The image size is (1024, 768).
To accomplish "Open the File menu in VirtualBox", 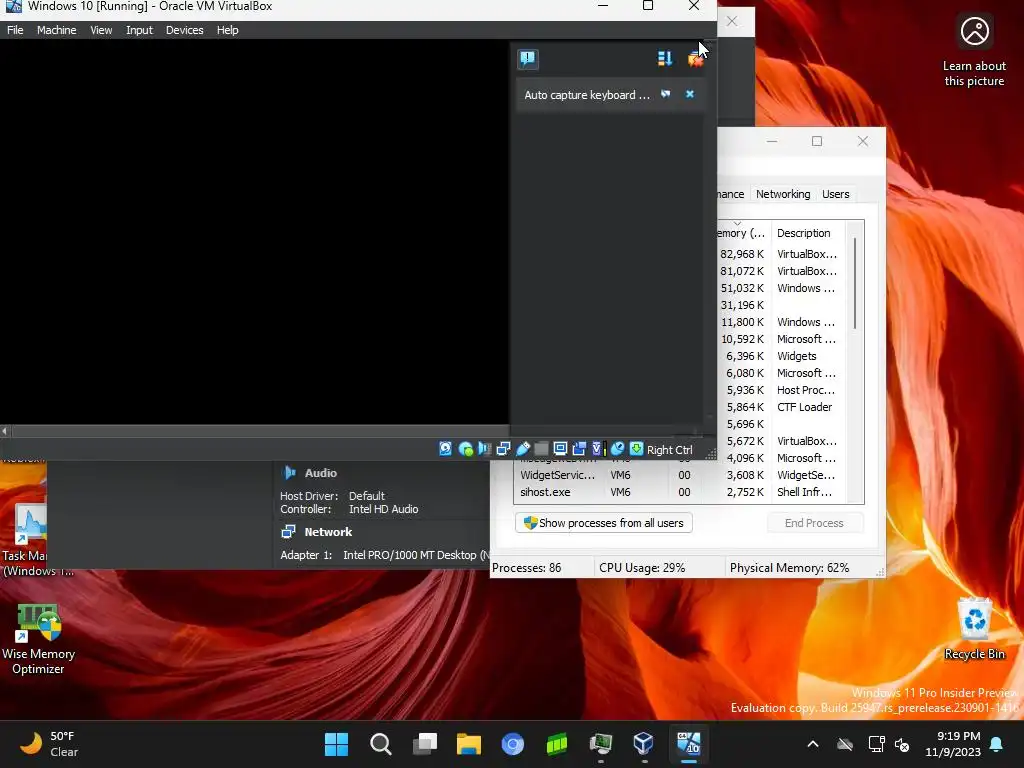I will coord(15,30).
